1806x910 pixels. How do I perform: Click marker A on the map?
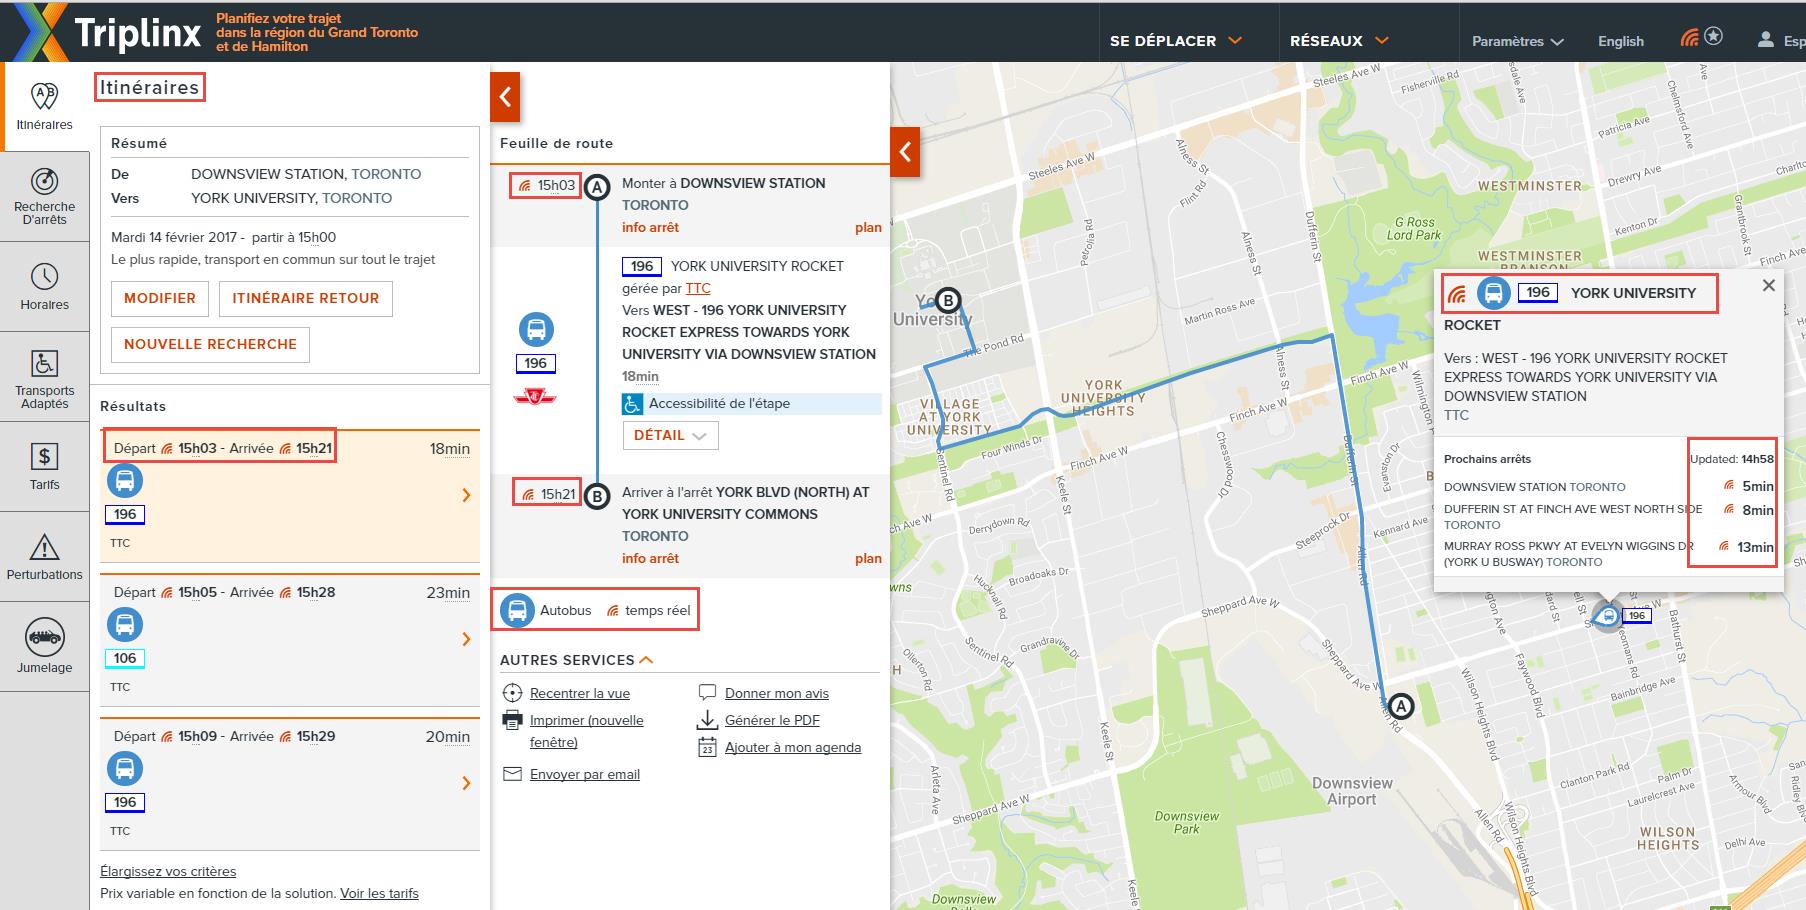point(1402,707)
